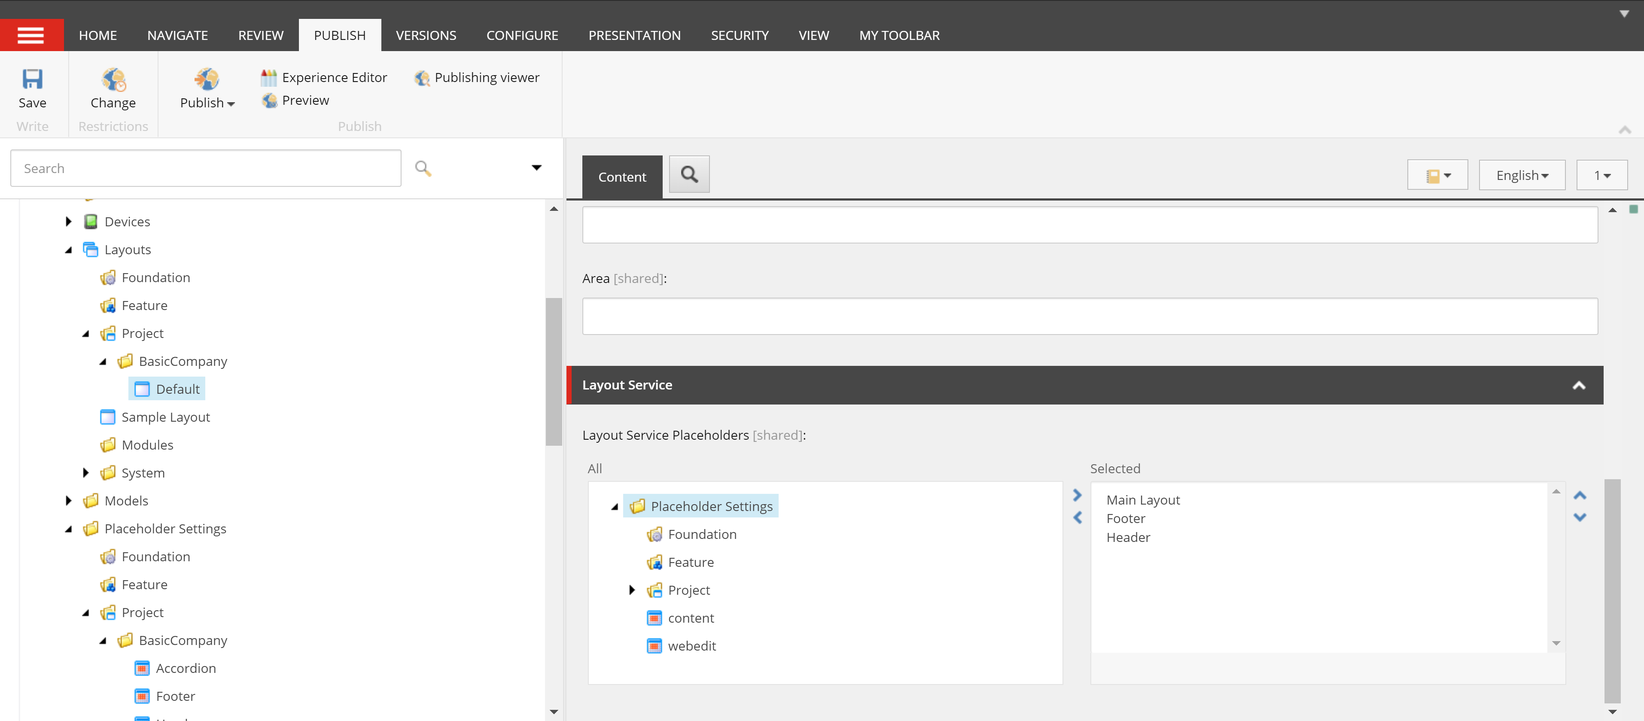1644x721 pixels.
Task: Click the Preview button in ribbon
Action: tap(295, 100)
